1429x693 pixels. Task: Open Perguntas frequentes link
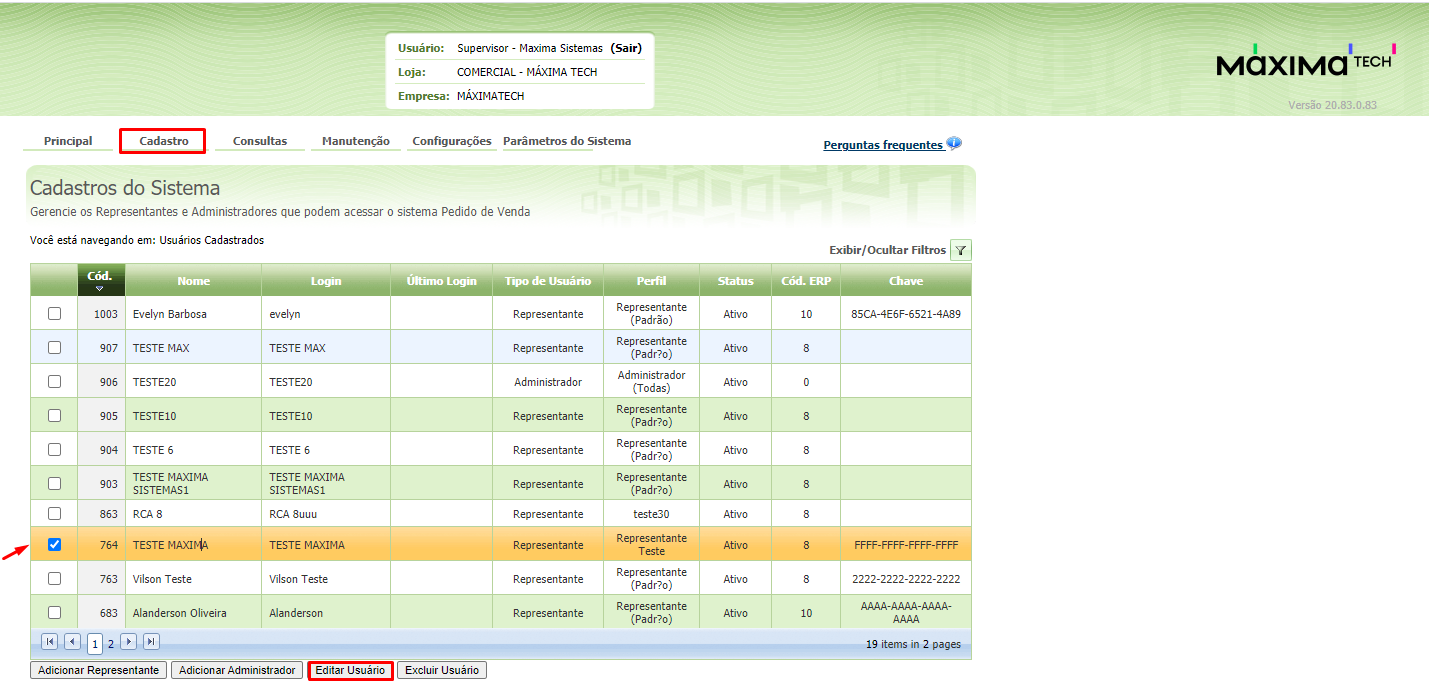(883, 145)
